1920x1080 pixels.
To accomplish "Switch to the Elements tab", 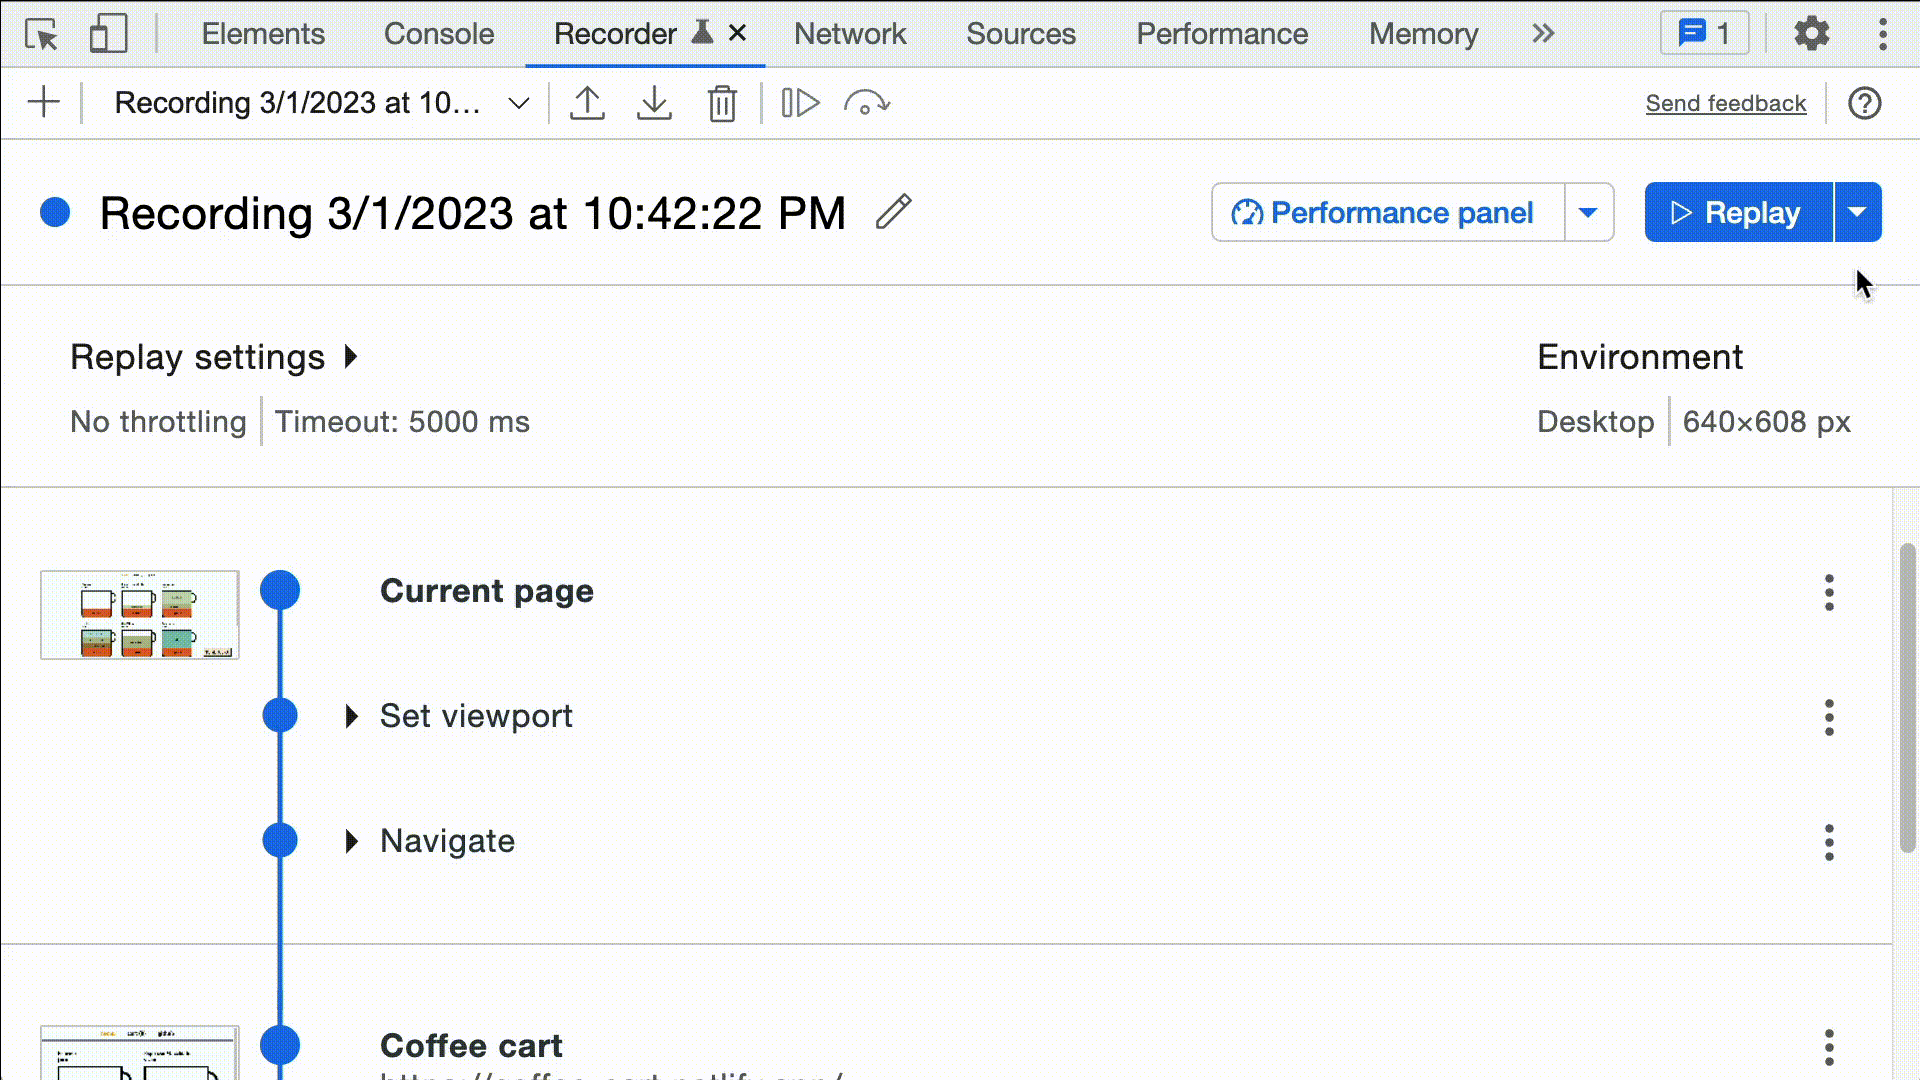I will (262, 33).
